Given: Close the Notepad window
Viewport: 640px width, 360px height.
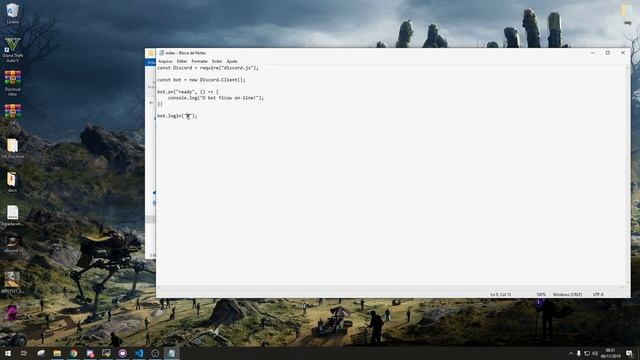Looking at the screenshot, I should 623,53.
